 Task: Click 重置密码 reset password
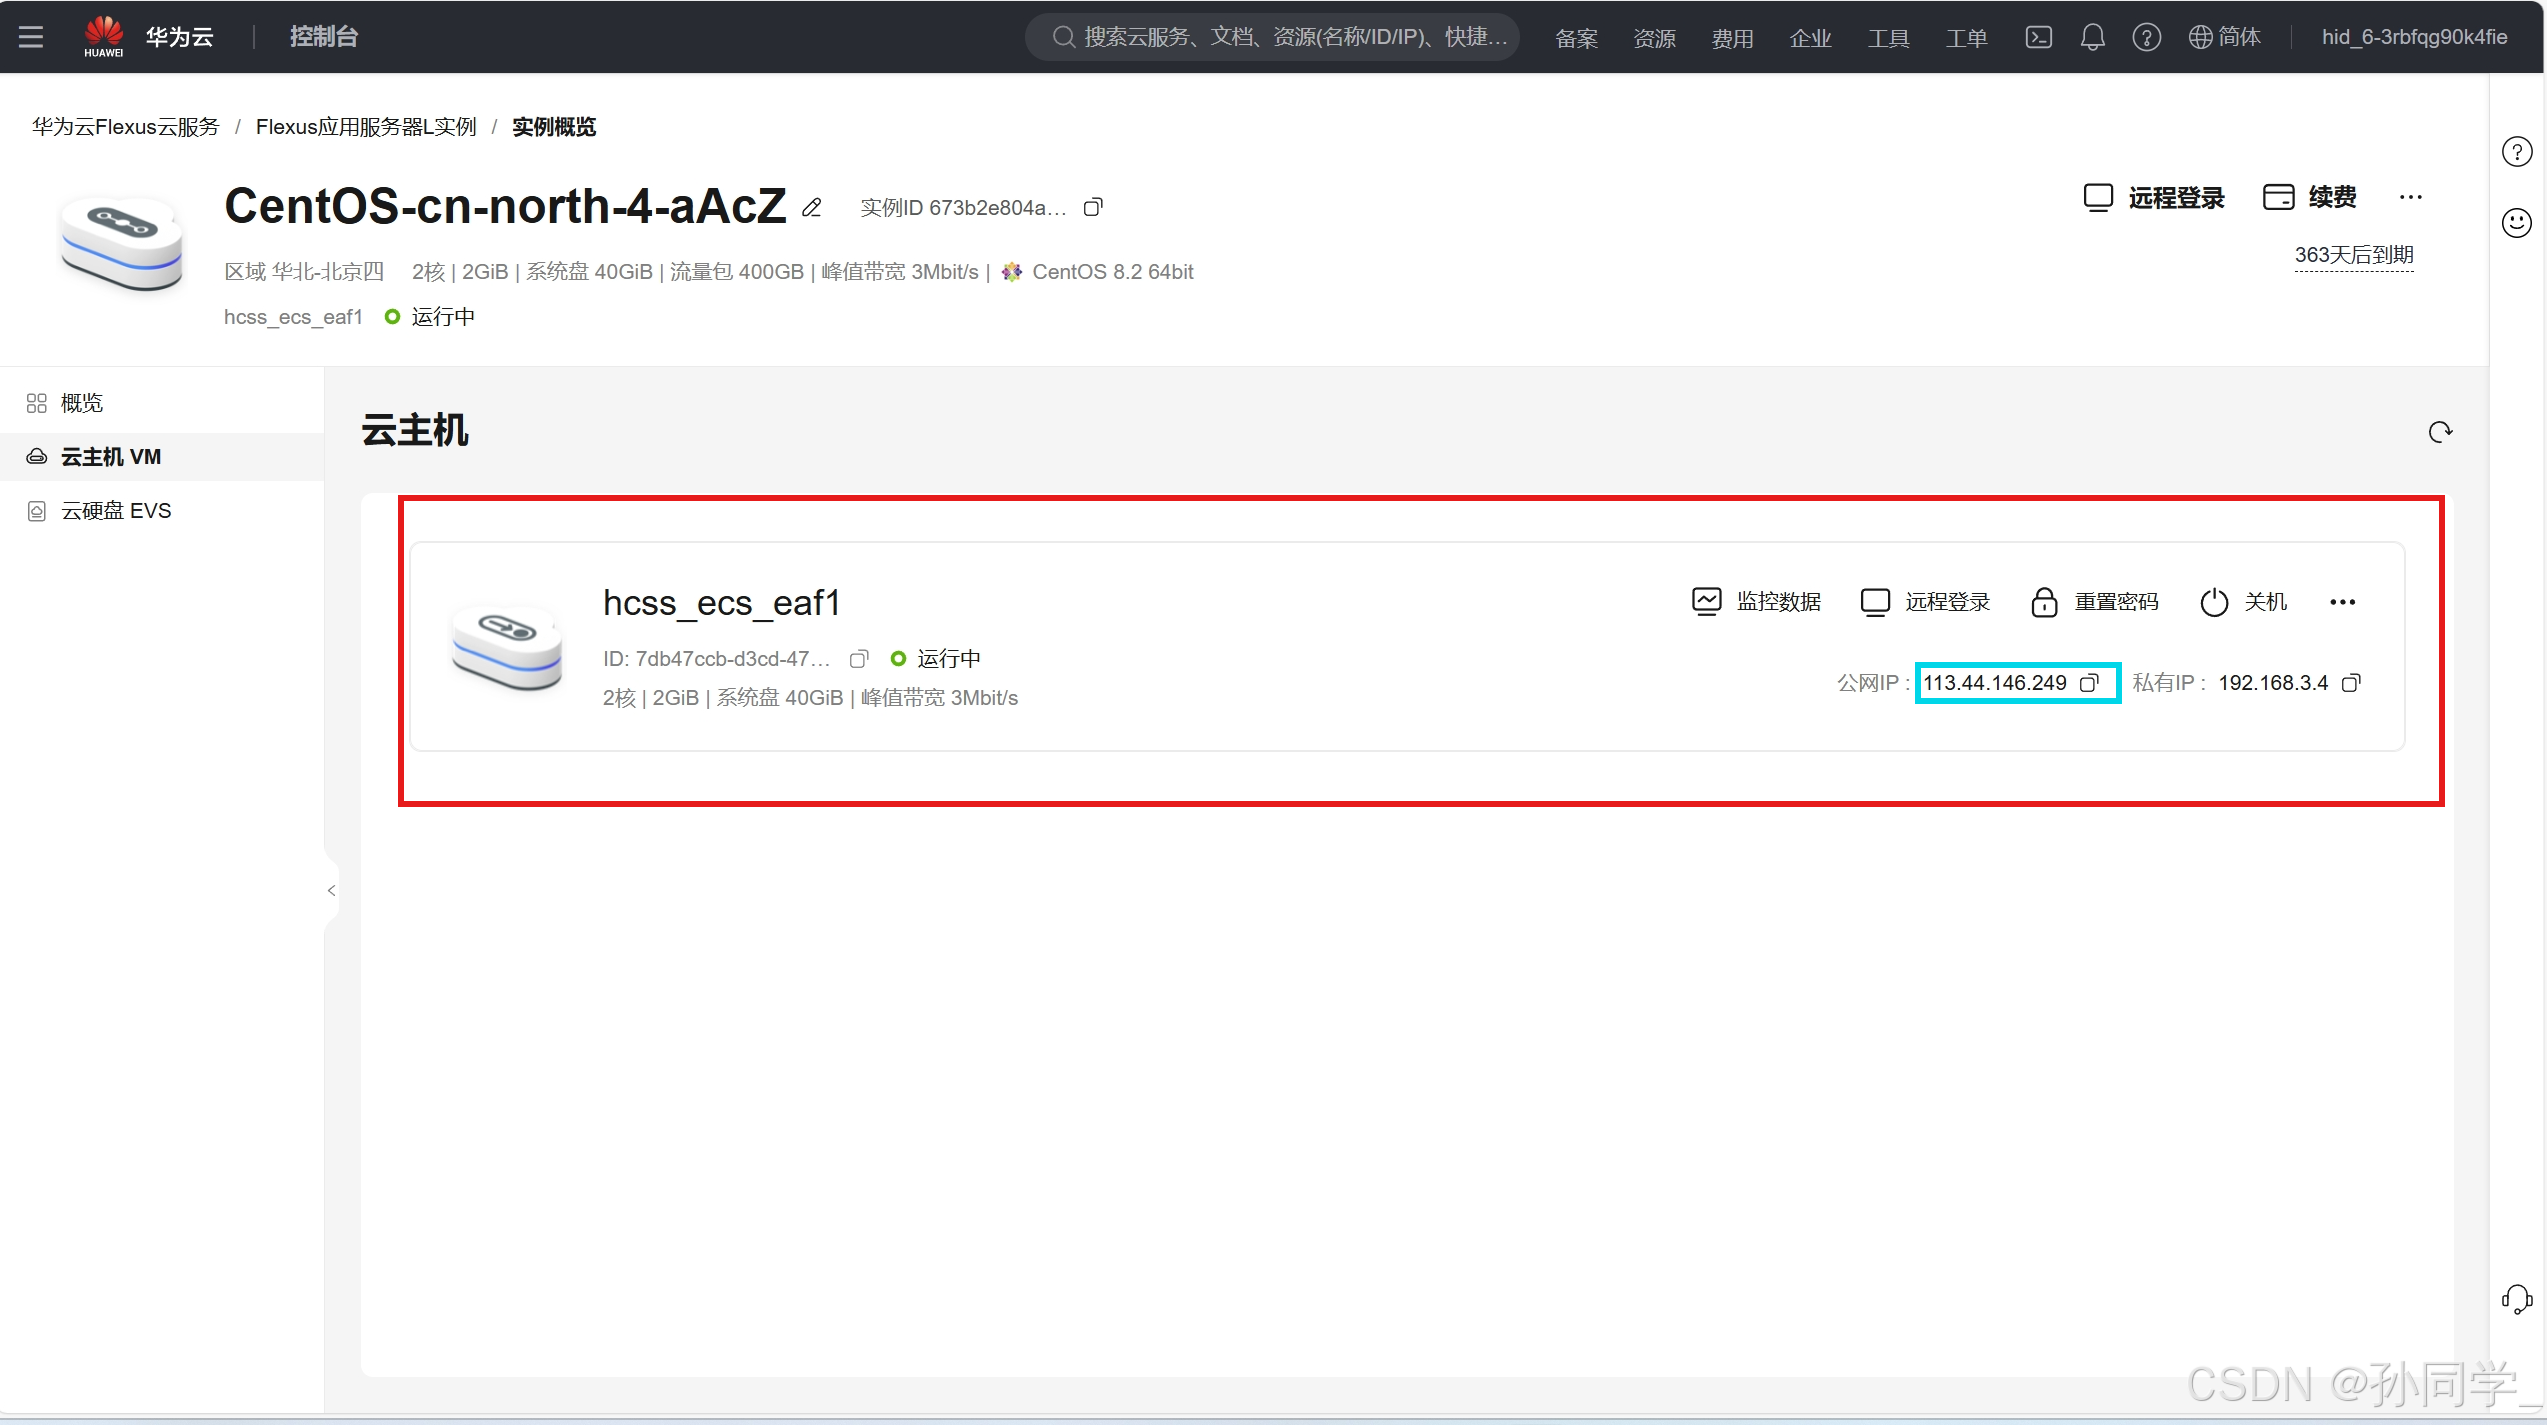pos(2094,602)
